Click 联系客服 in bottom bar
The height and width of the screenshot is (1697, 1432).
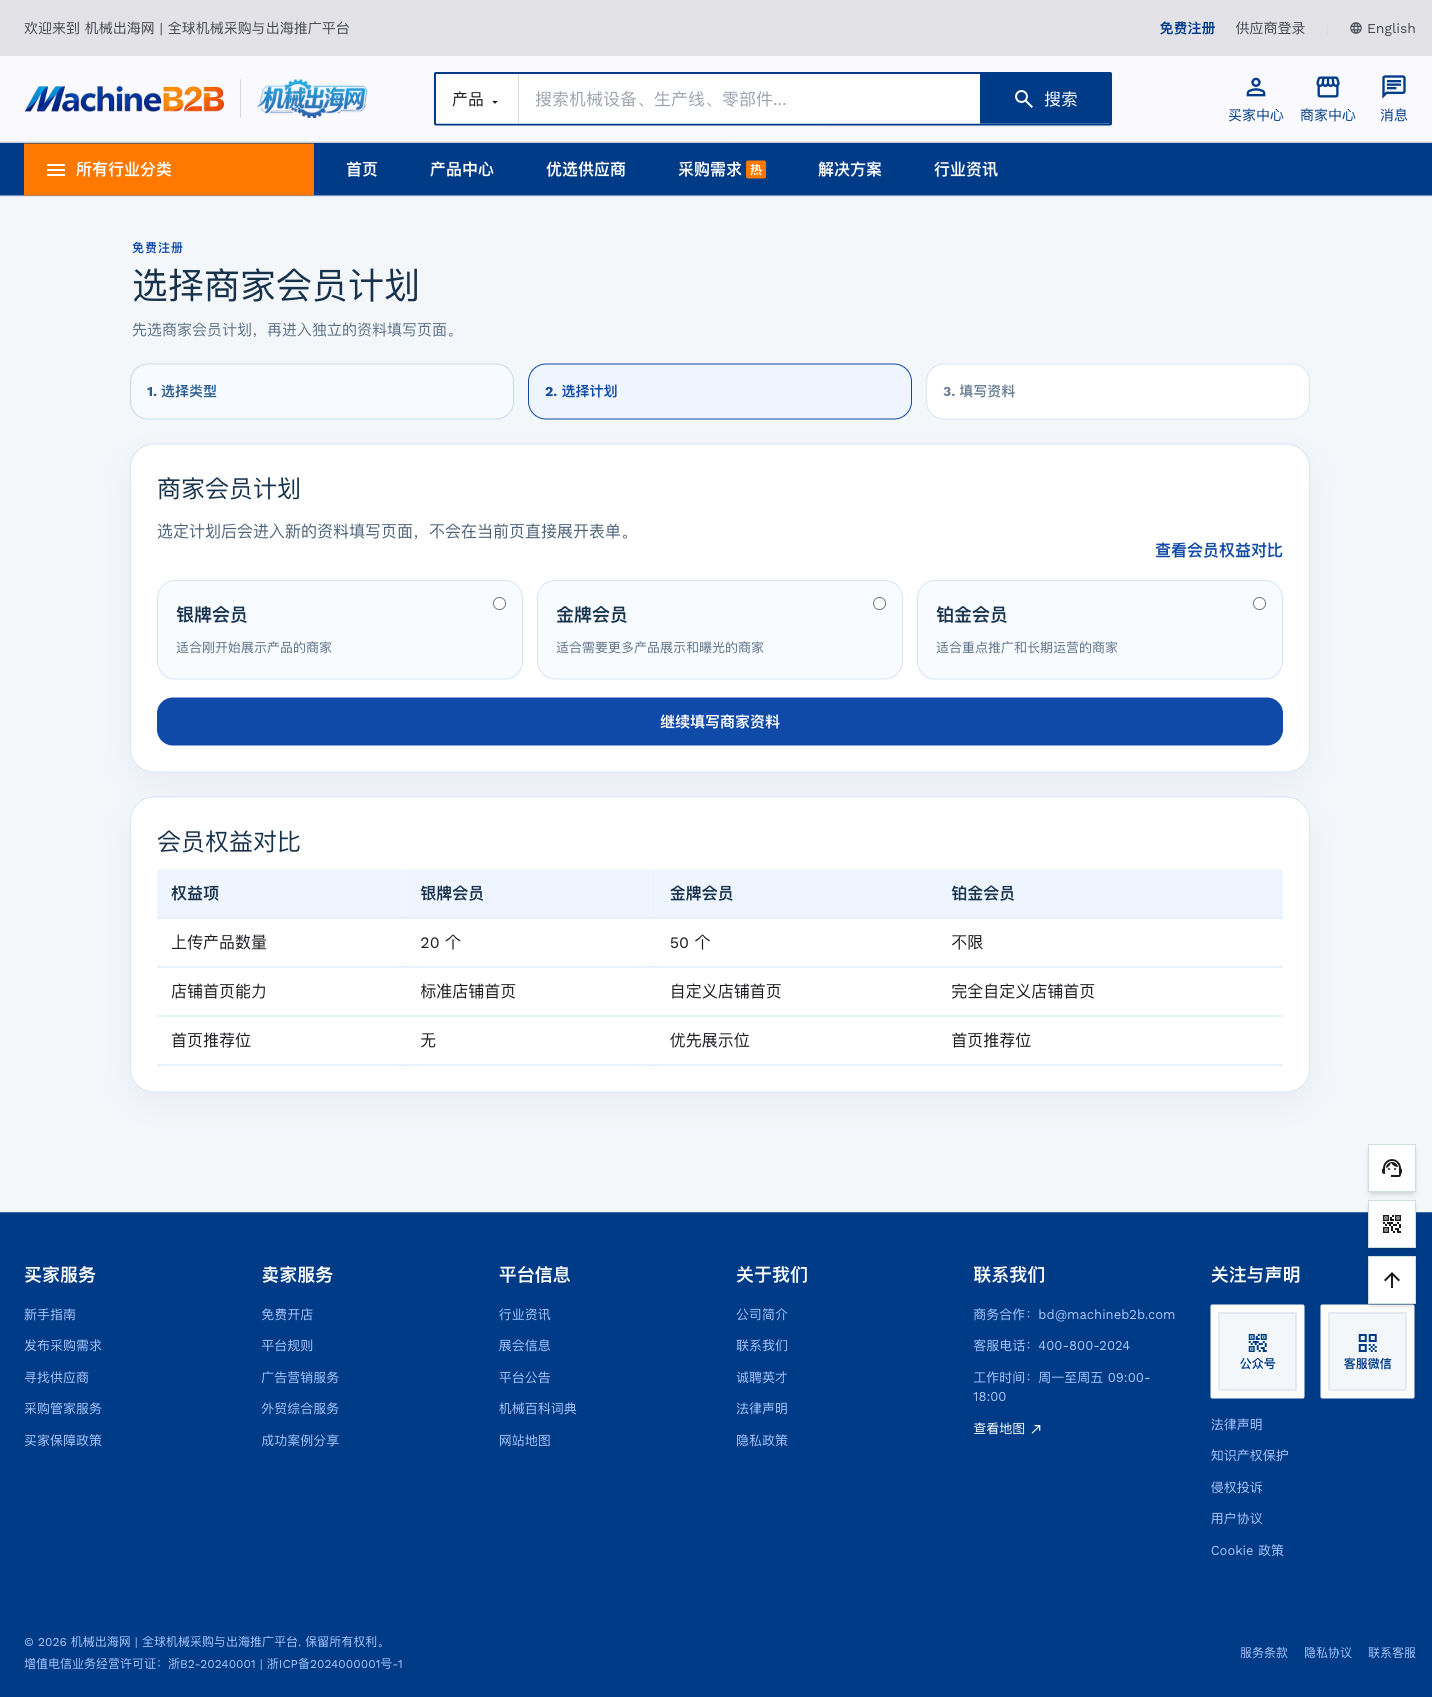1392,1653
